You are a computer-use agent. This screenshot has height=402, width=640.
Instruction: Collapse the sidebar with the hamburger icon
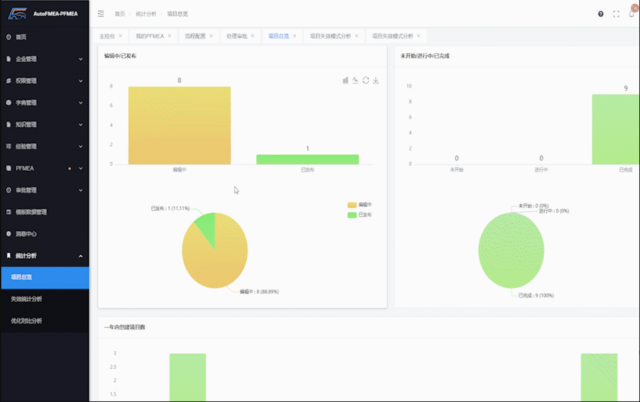point(101,14)
